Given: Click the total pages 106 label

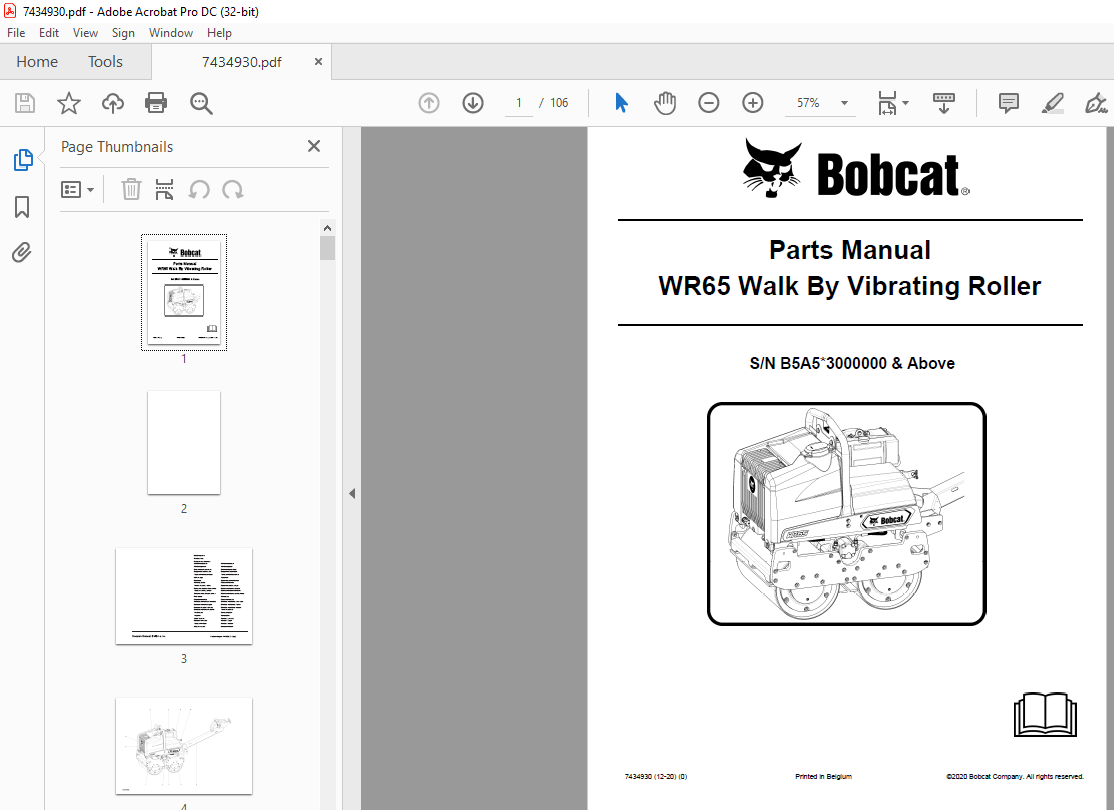Looking at the screenshot, I should click(559, 103).
